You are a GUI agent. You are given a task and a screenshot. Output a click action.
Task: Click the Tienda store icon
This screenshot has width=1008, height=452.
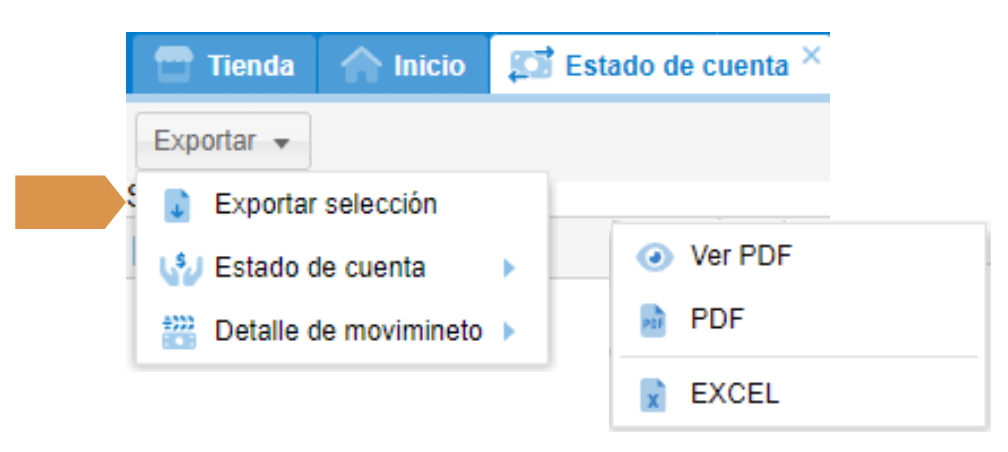tap(173, 66)
